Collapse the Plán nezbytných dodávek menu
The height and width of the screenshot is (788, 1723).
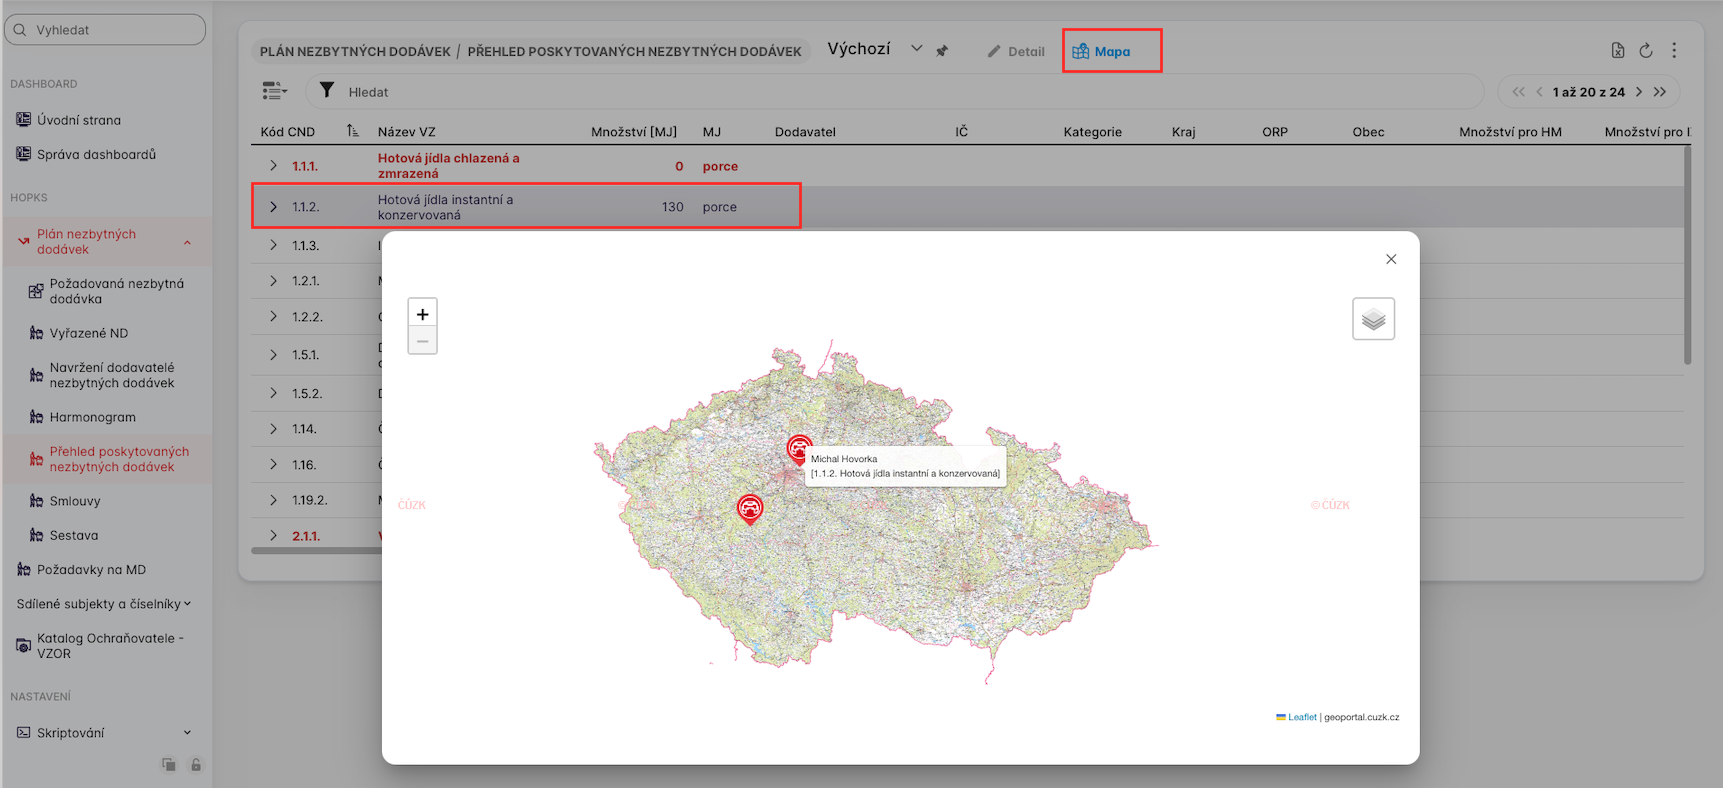click(x=187, y=242)
